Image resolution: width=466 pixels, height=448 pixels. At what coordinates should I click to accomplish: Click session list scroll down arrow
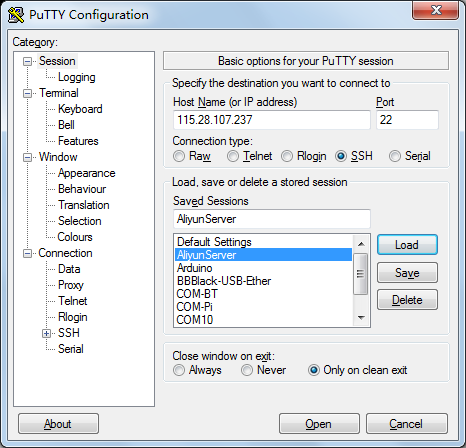pyautogui.click(x=361, y=317)
